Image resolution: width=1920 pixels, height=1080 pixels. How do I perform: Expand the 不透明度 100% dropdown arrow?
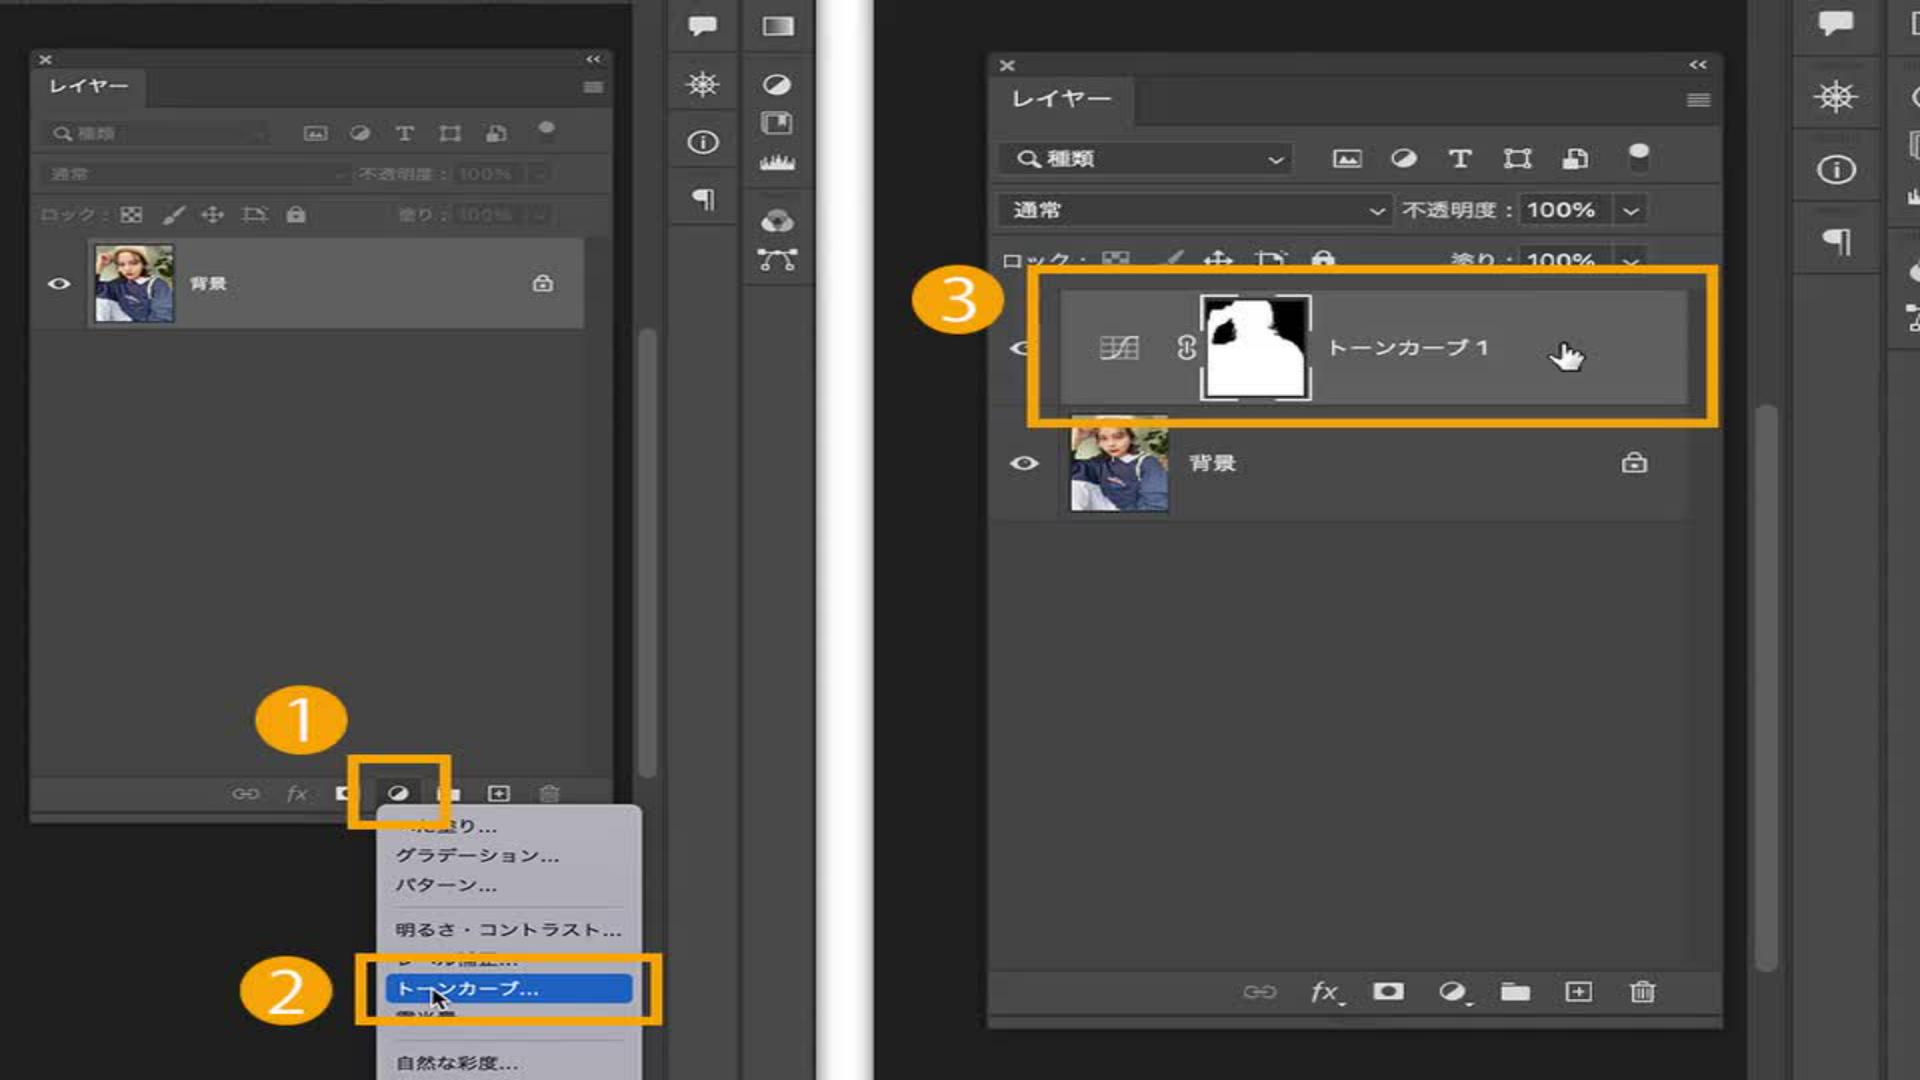(1631, 211)
